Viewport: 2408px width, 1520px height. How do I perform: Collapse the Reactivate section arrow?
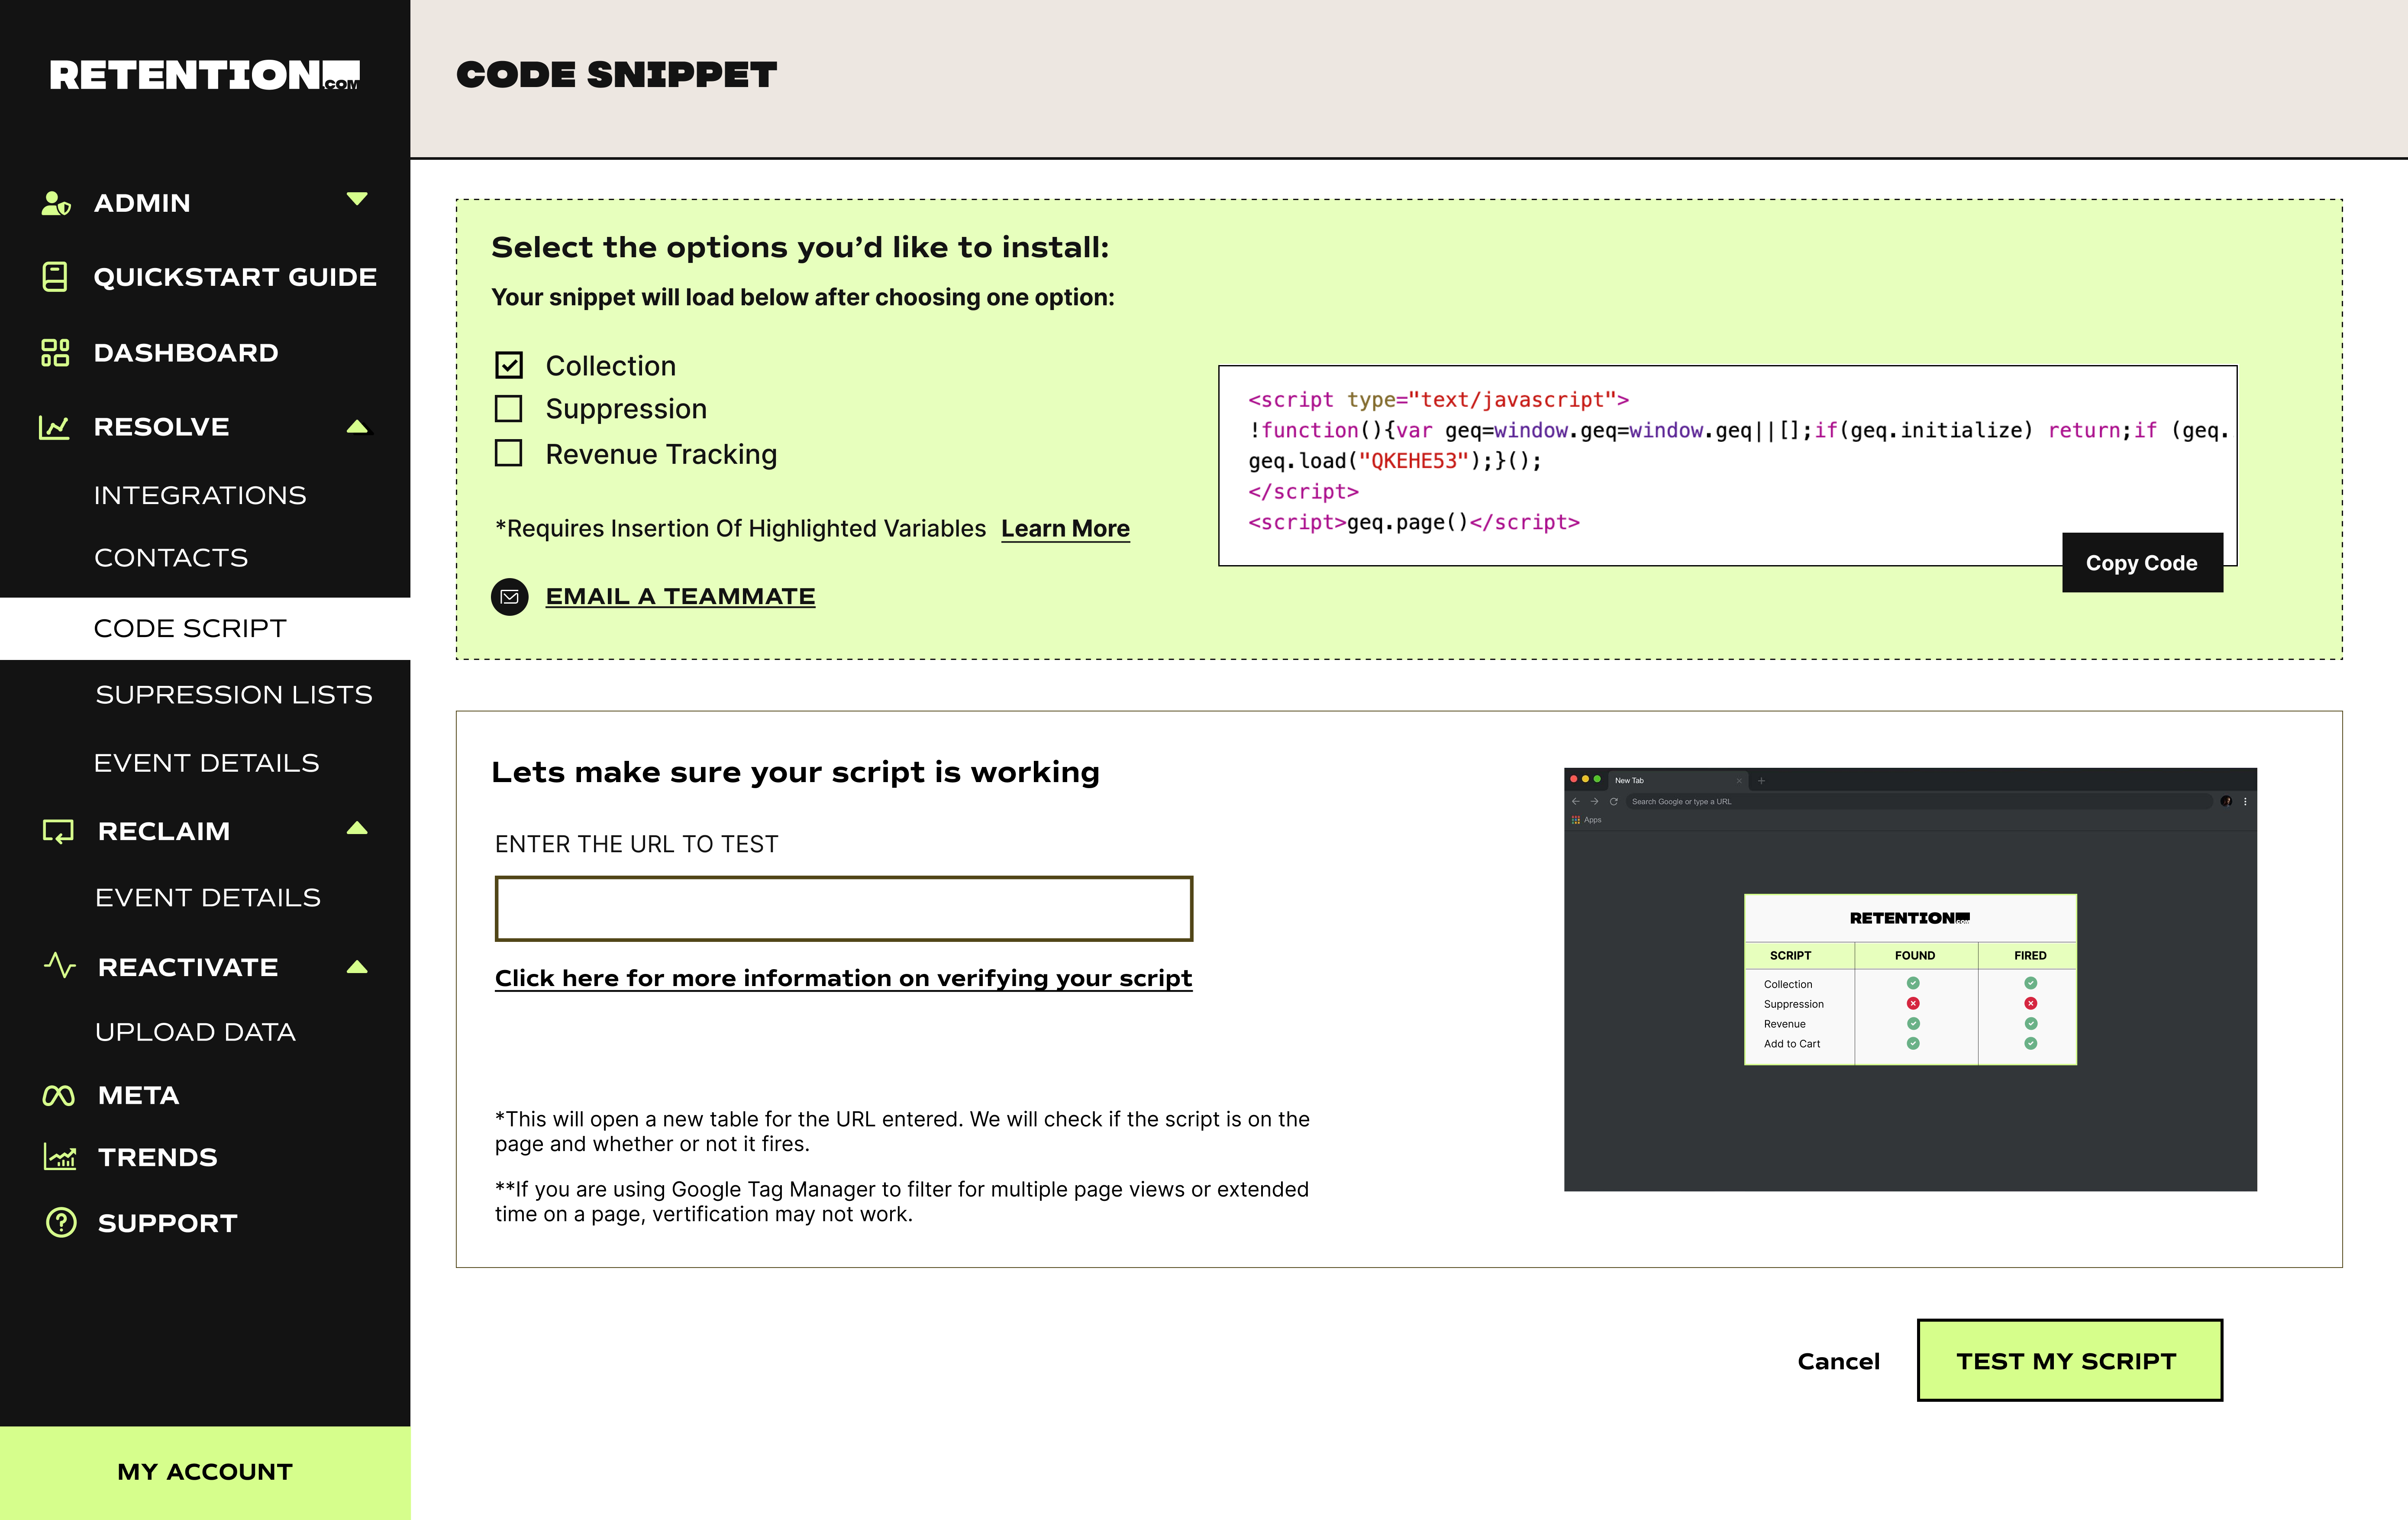tap(357, 966)
